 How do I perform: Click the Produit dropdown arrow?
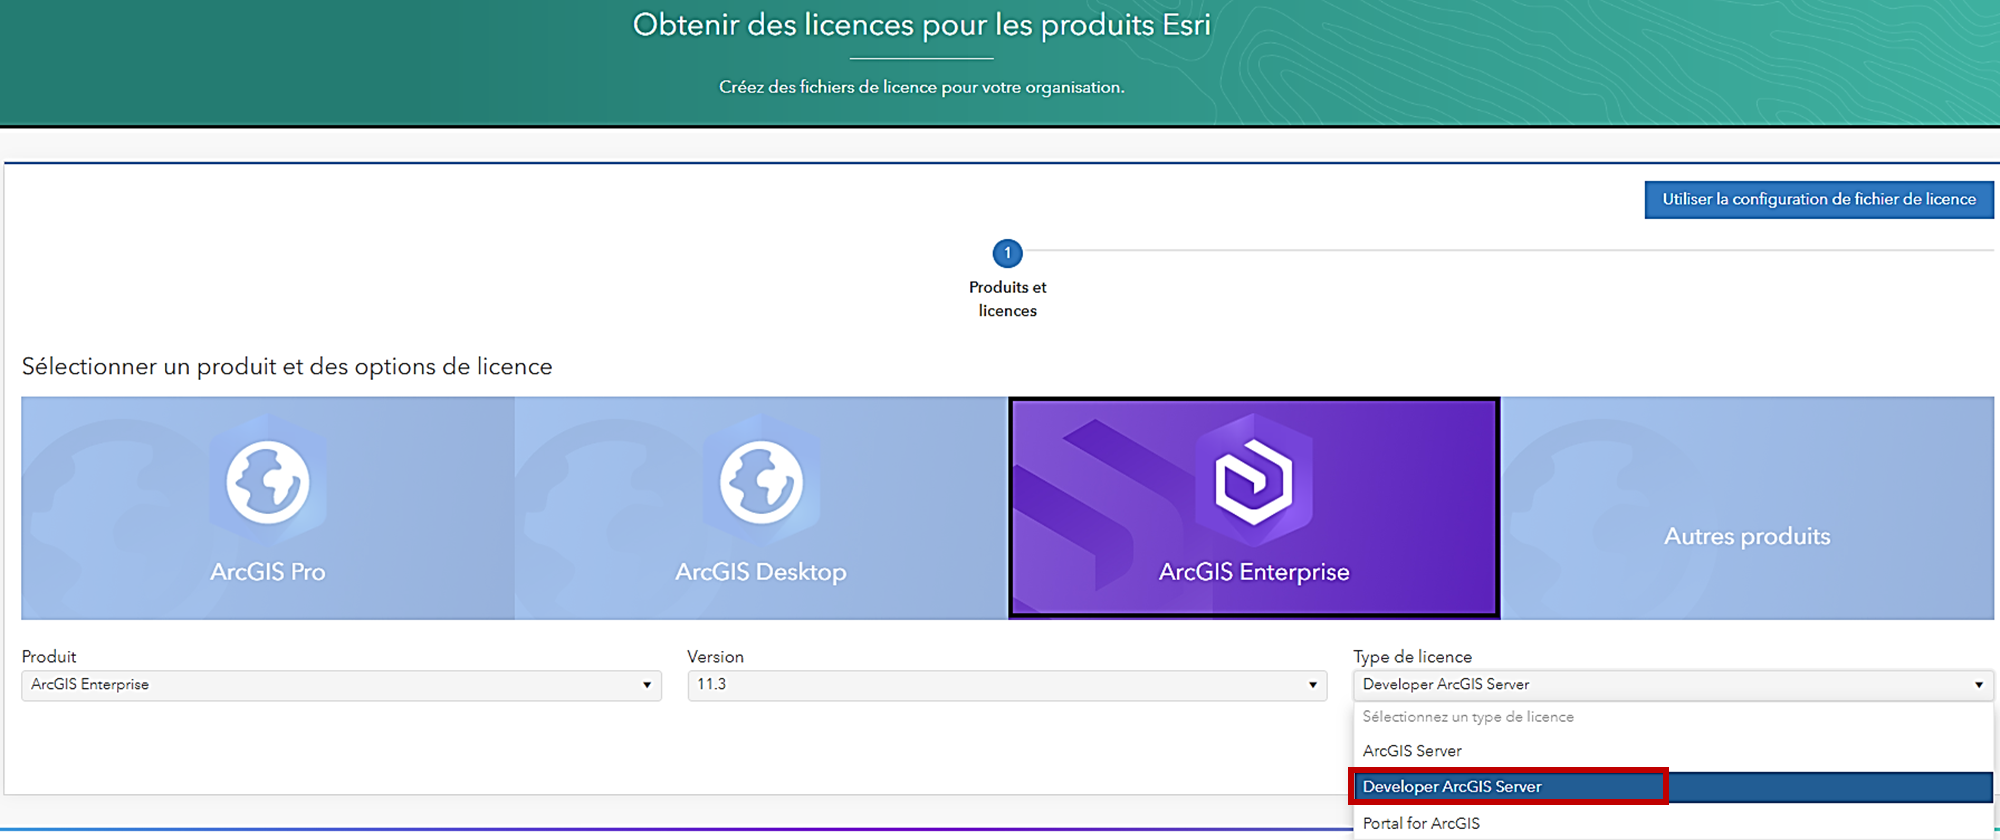tap(647, 685)
